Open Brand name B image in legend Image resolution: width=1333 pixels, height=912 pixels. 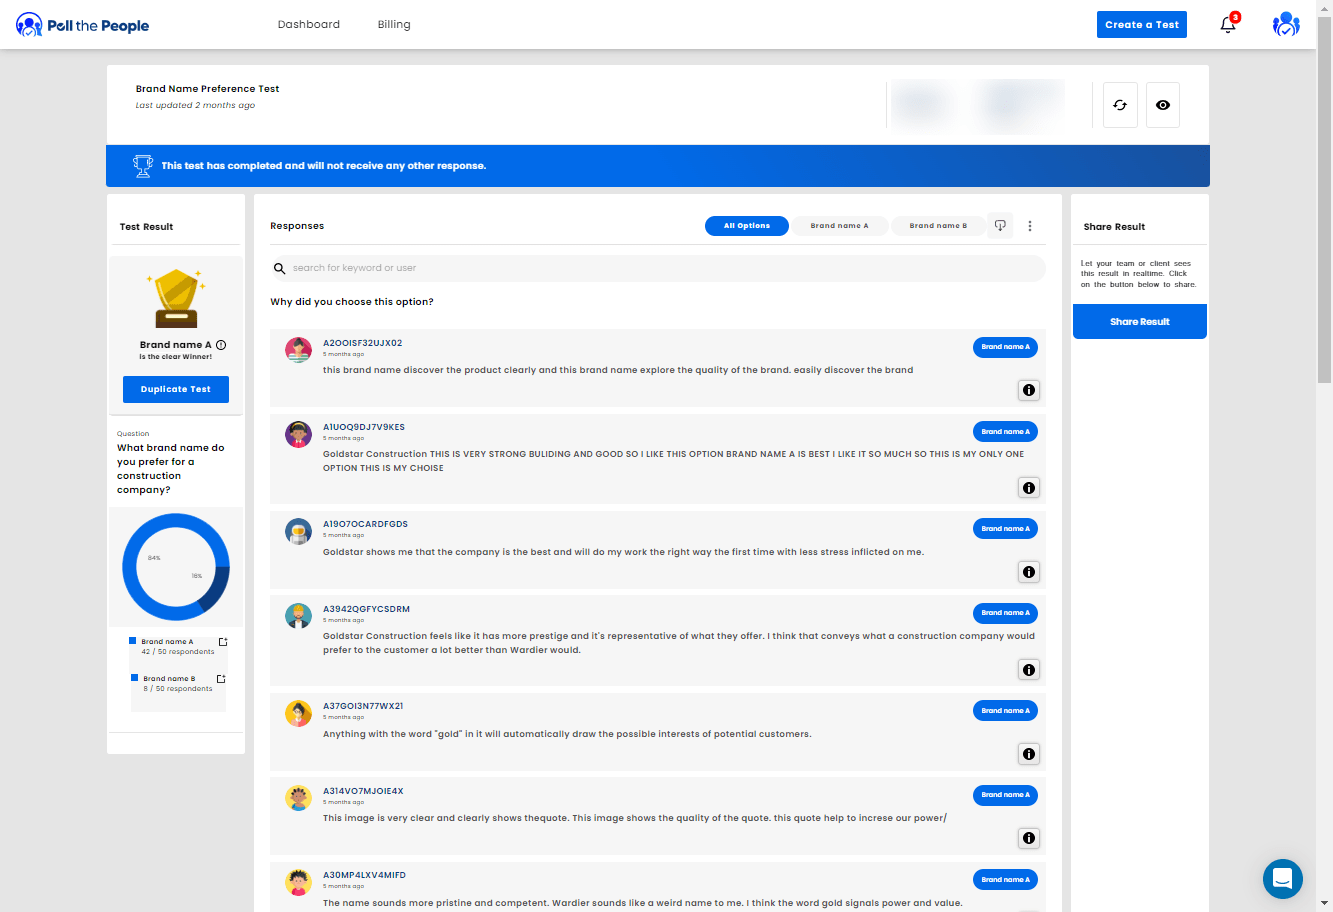pyautogui.click(x=221, y=679)
